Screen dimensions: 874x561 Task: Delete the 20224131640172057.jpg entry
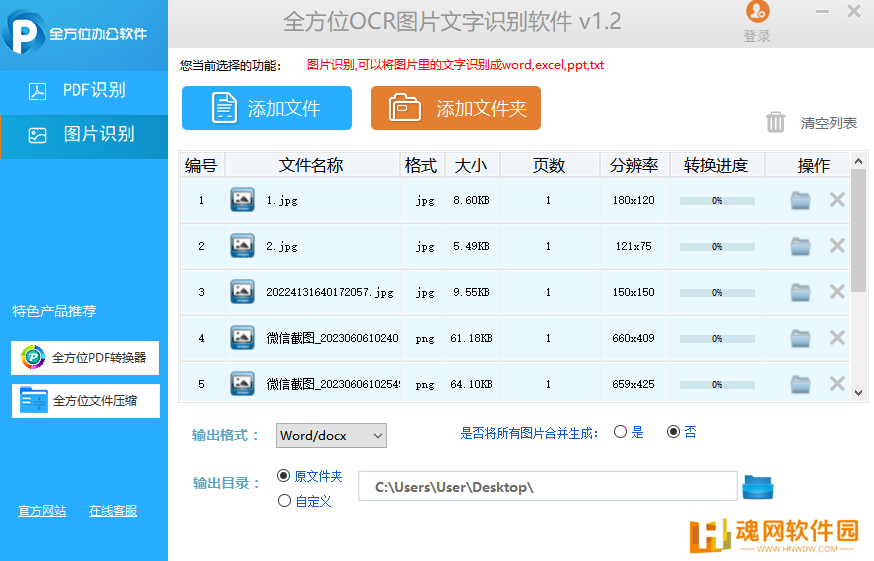coord(837,292)
